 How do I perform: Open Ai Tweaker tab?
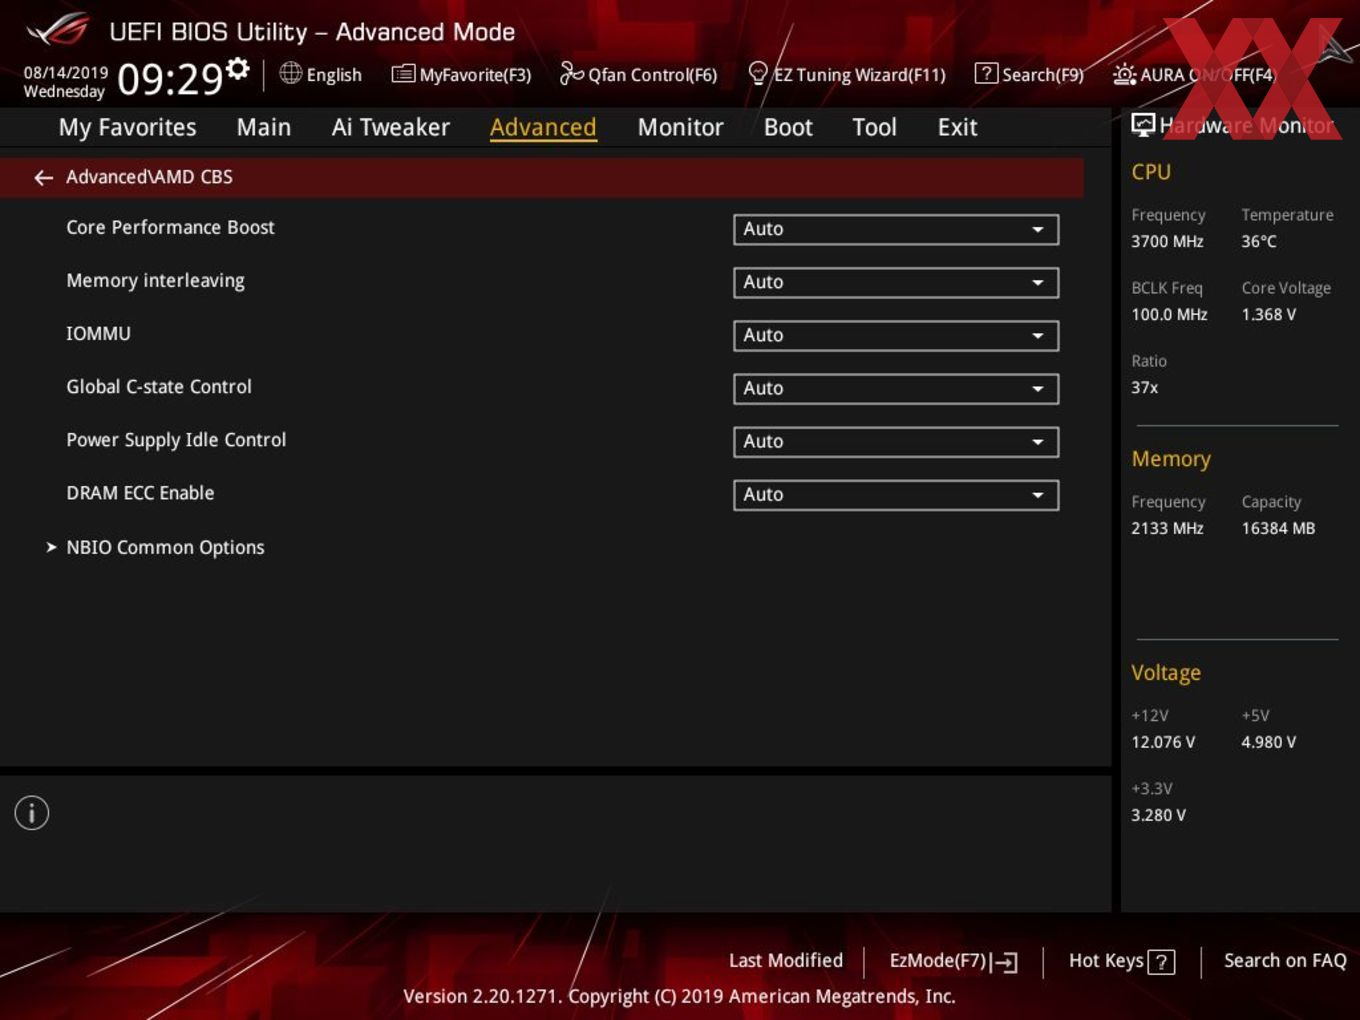point(391,128)
